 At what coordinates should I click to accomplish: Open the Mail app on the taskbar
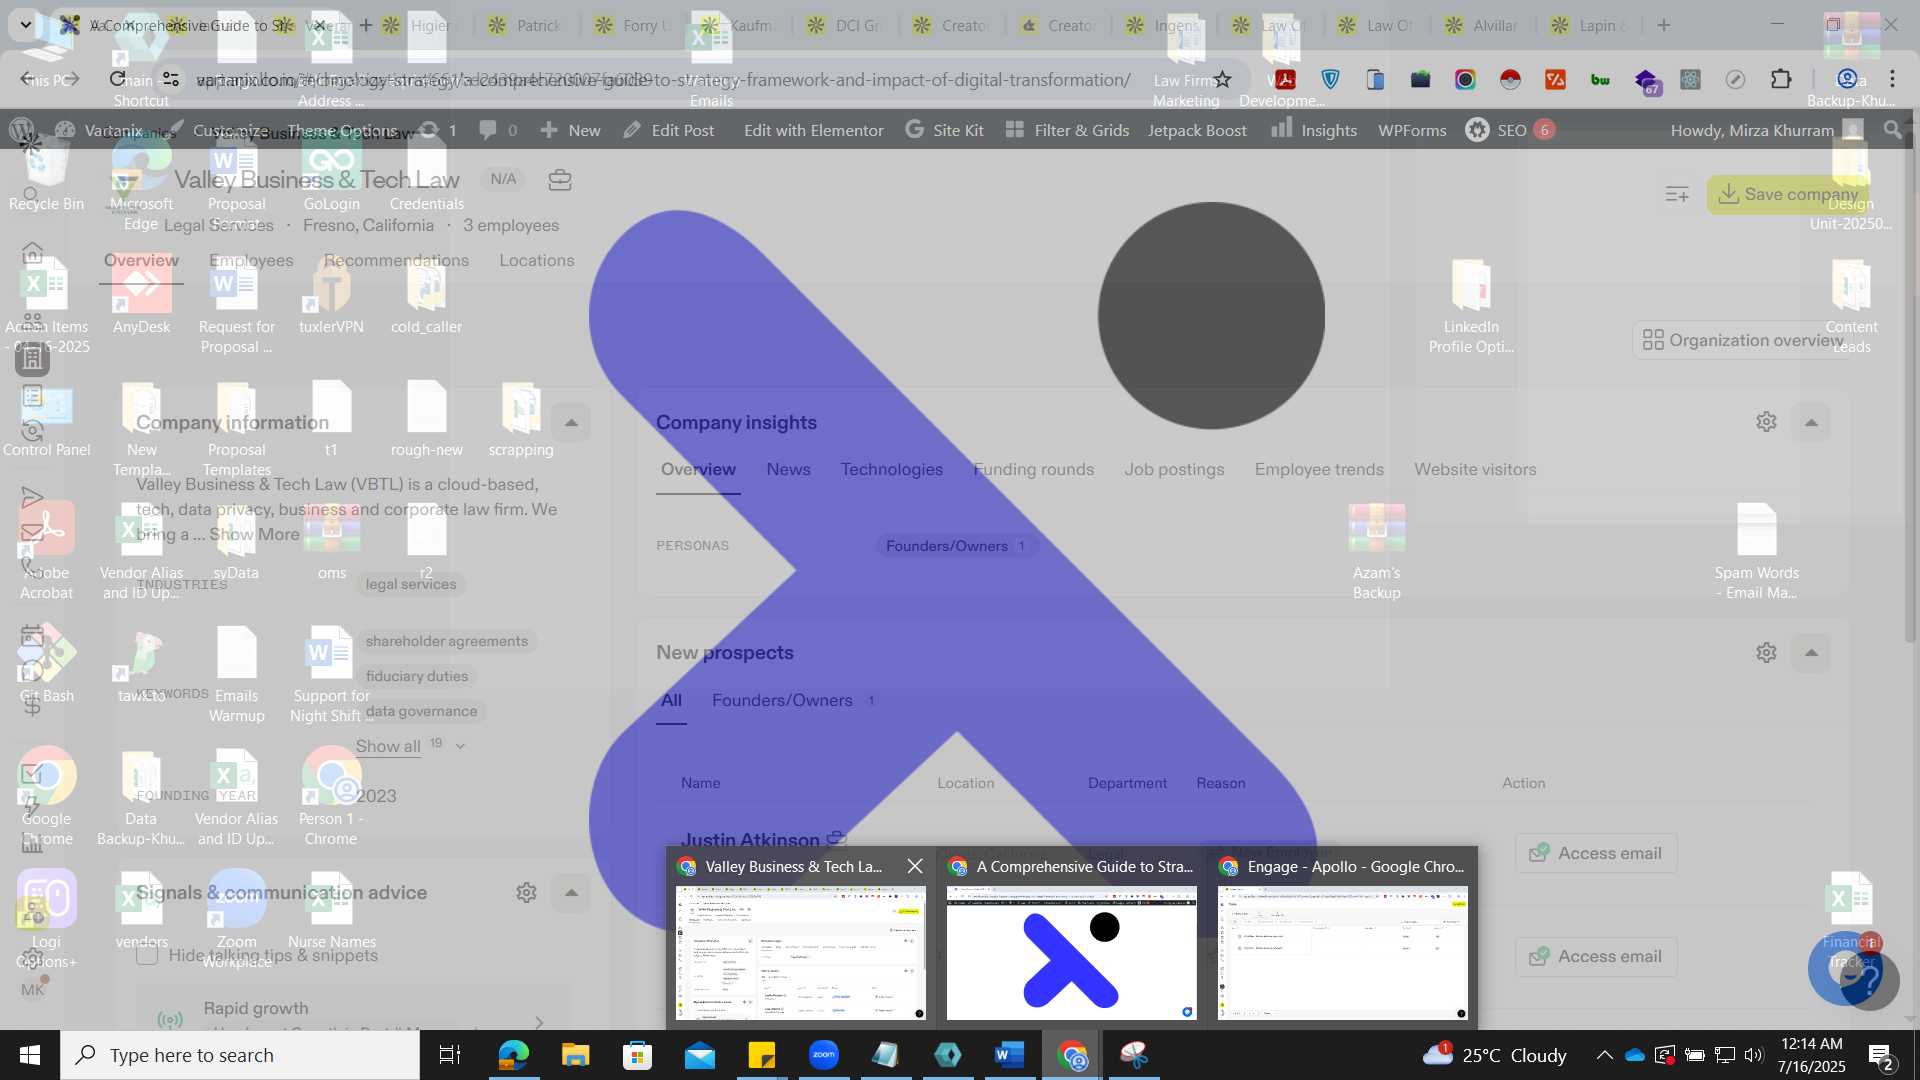[x=700, y=1055]
